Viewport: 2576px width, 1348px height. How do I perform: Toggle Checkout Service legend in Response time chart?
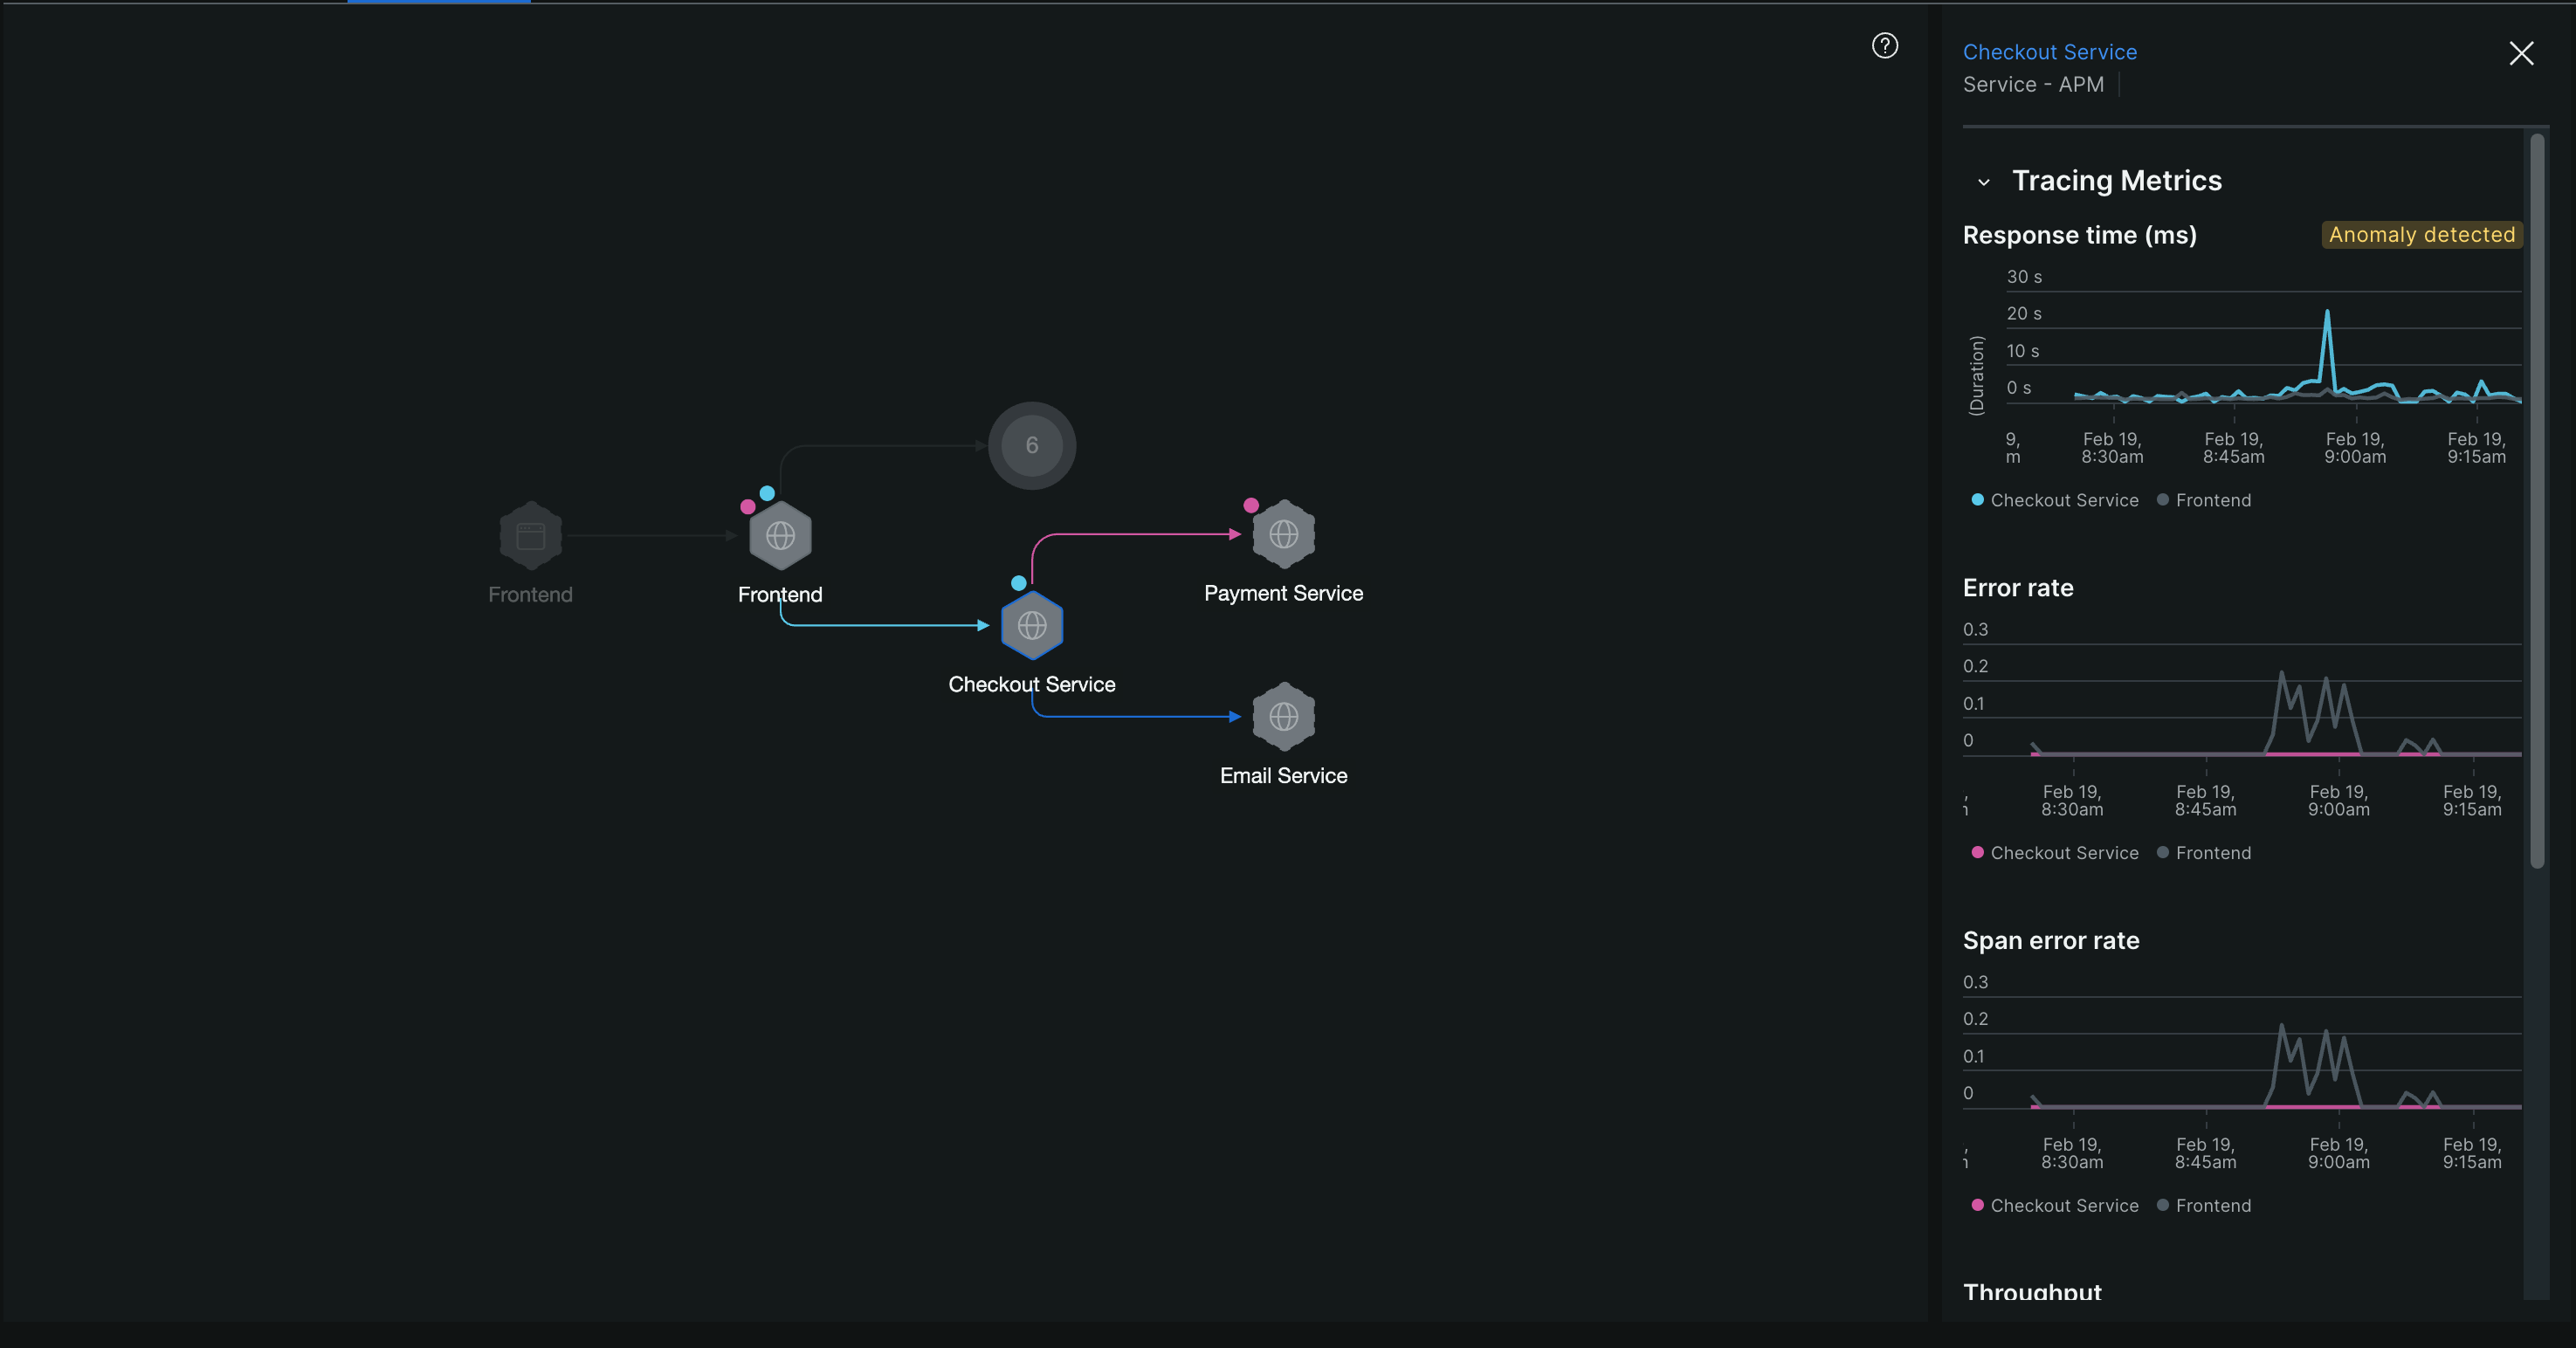tap(2054, 500)
